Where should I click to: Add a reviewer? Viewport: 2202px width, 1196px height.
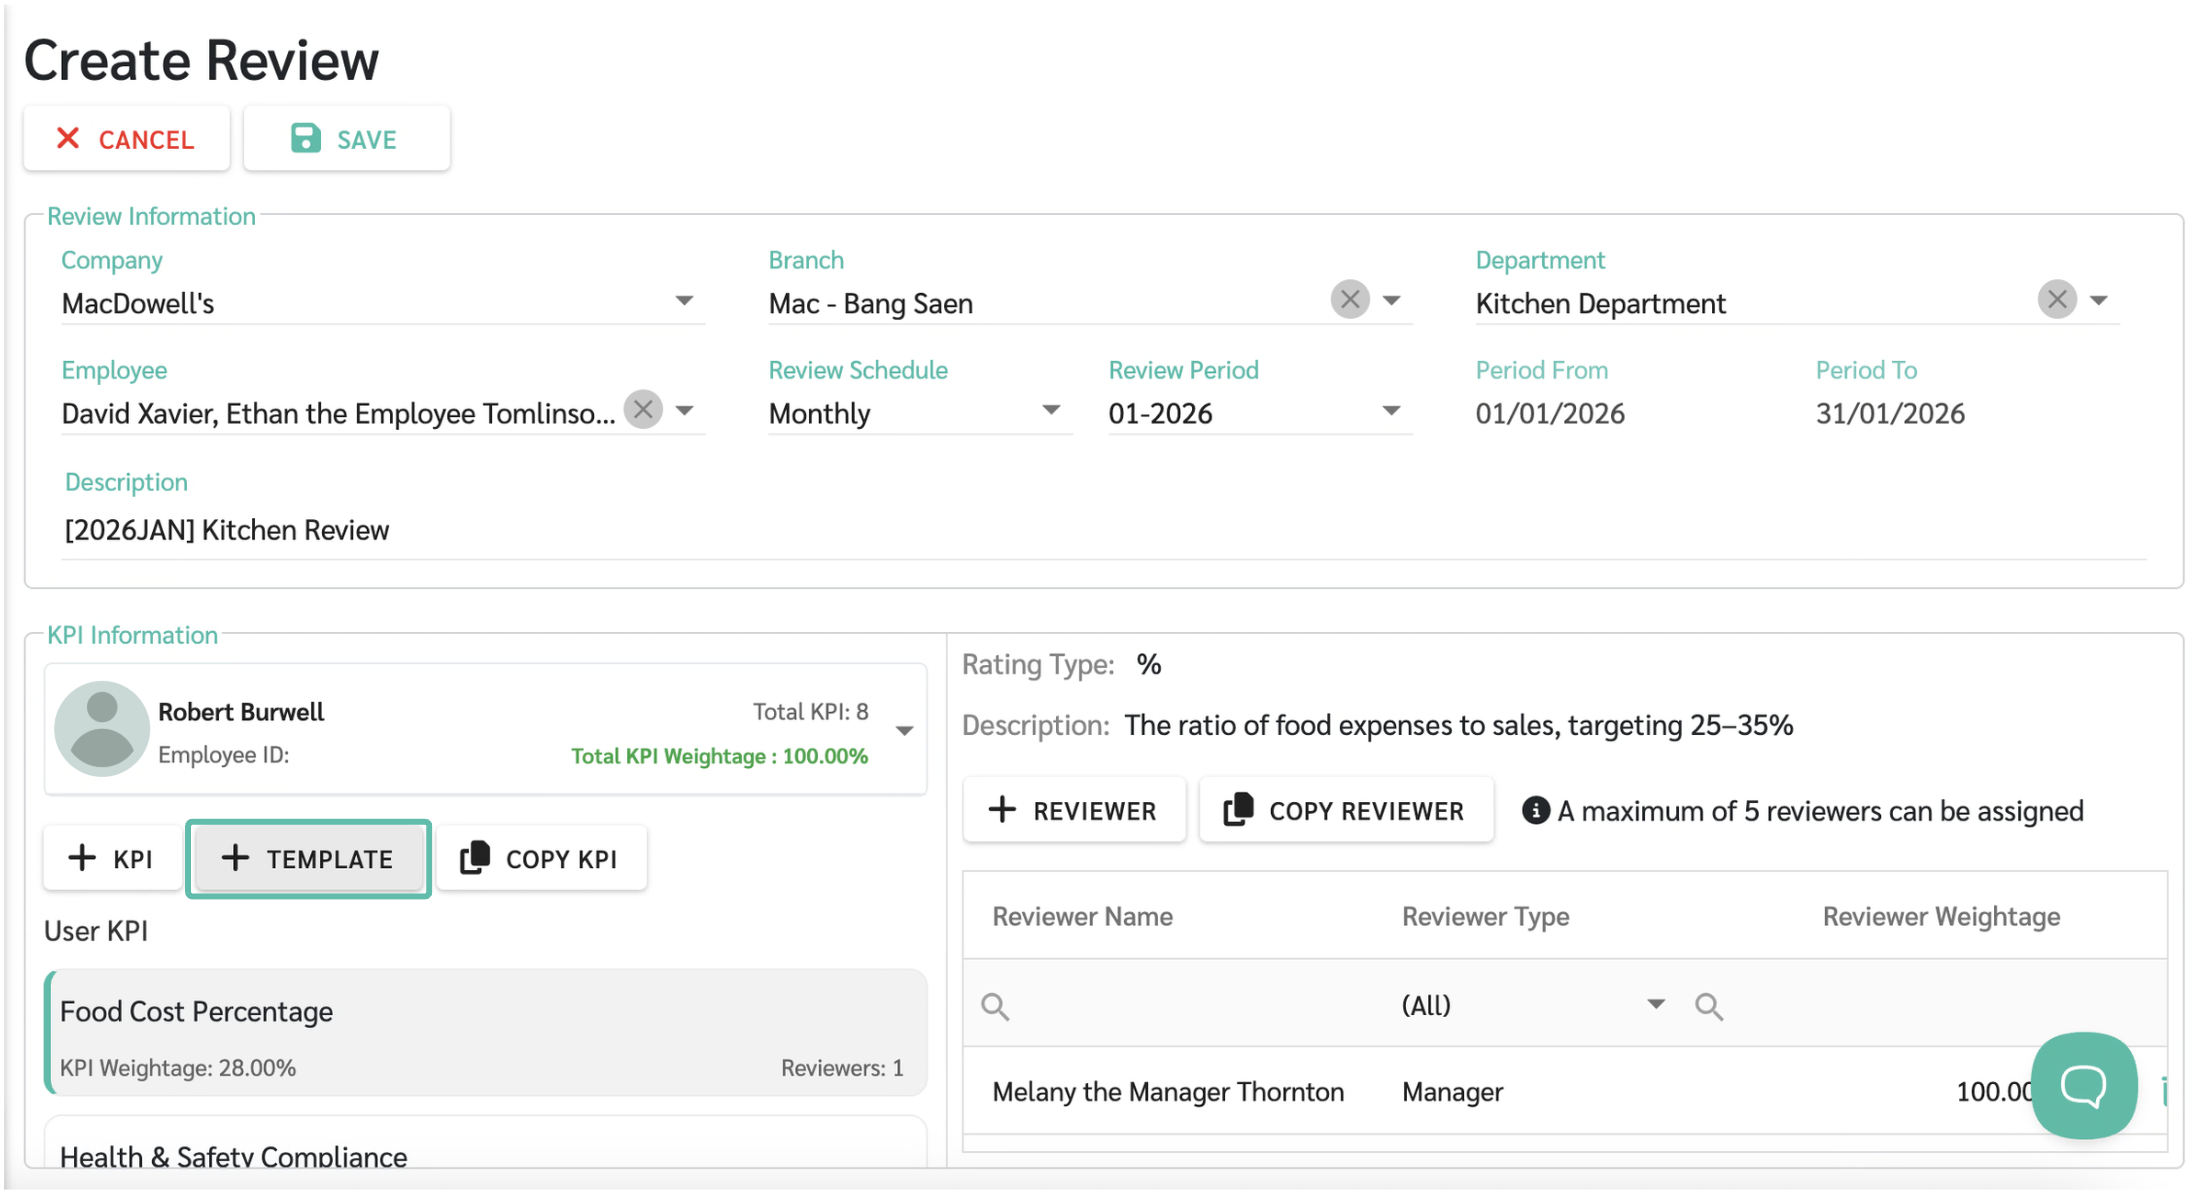[x=1073, y=811]
